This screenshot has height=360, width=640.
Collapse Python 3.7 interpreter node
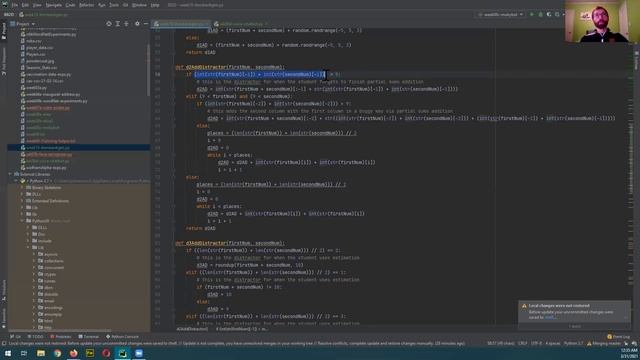coord(16,181)
